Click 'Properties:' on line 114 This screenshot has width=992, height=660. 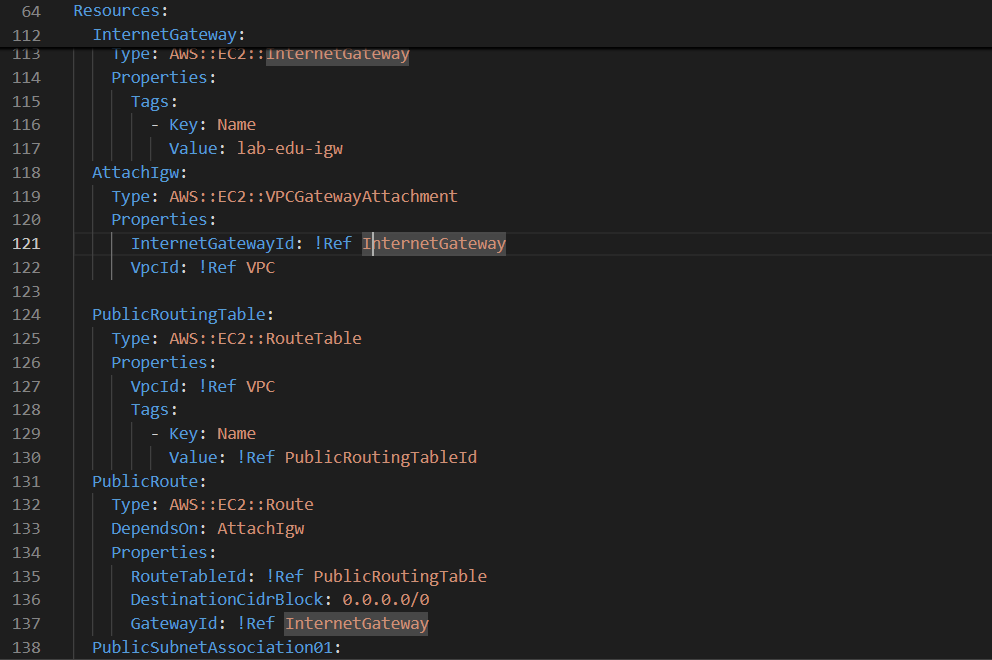click(x=164, y=78)
